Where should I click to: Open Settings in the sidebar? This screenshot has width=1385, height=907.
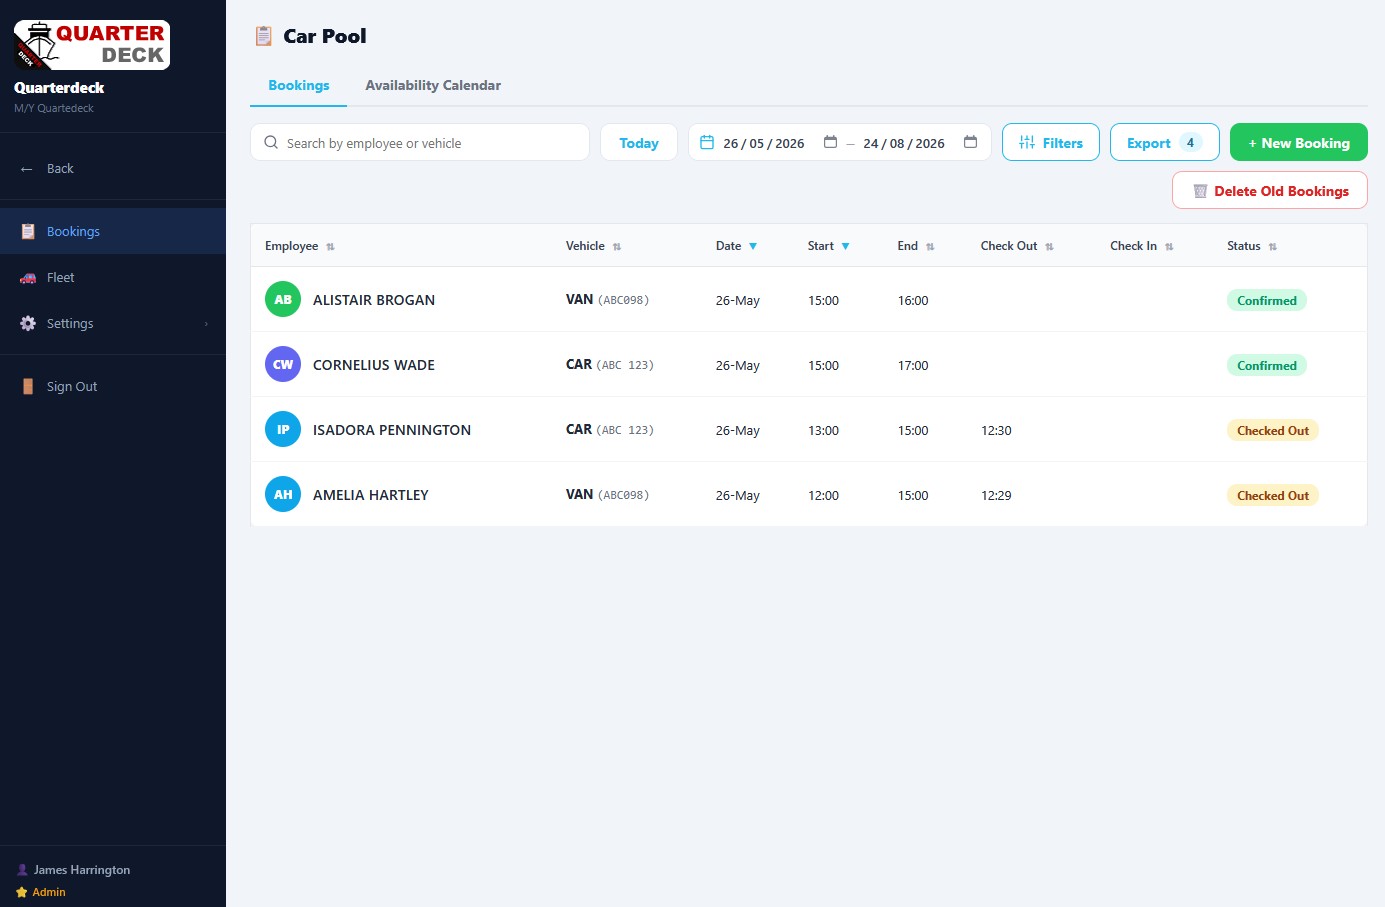pos(113,323)
